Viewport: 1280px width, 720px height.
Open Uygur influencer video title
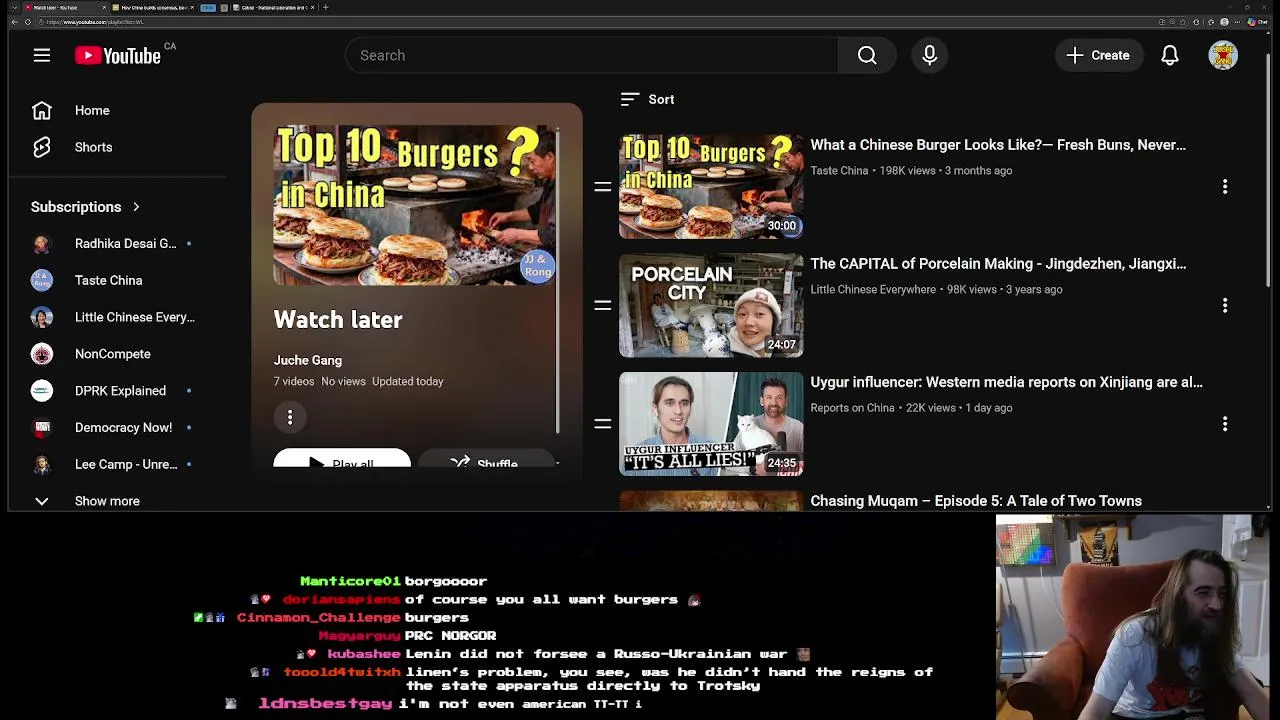click(x=1006, y=382)
